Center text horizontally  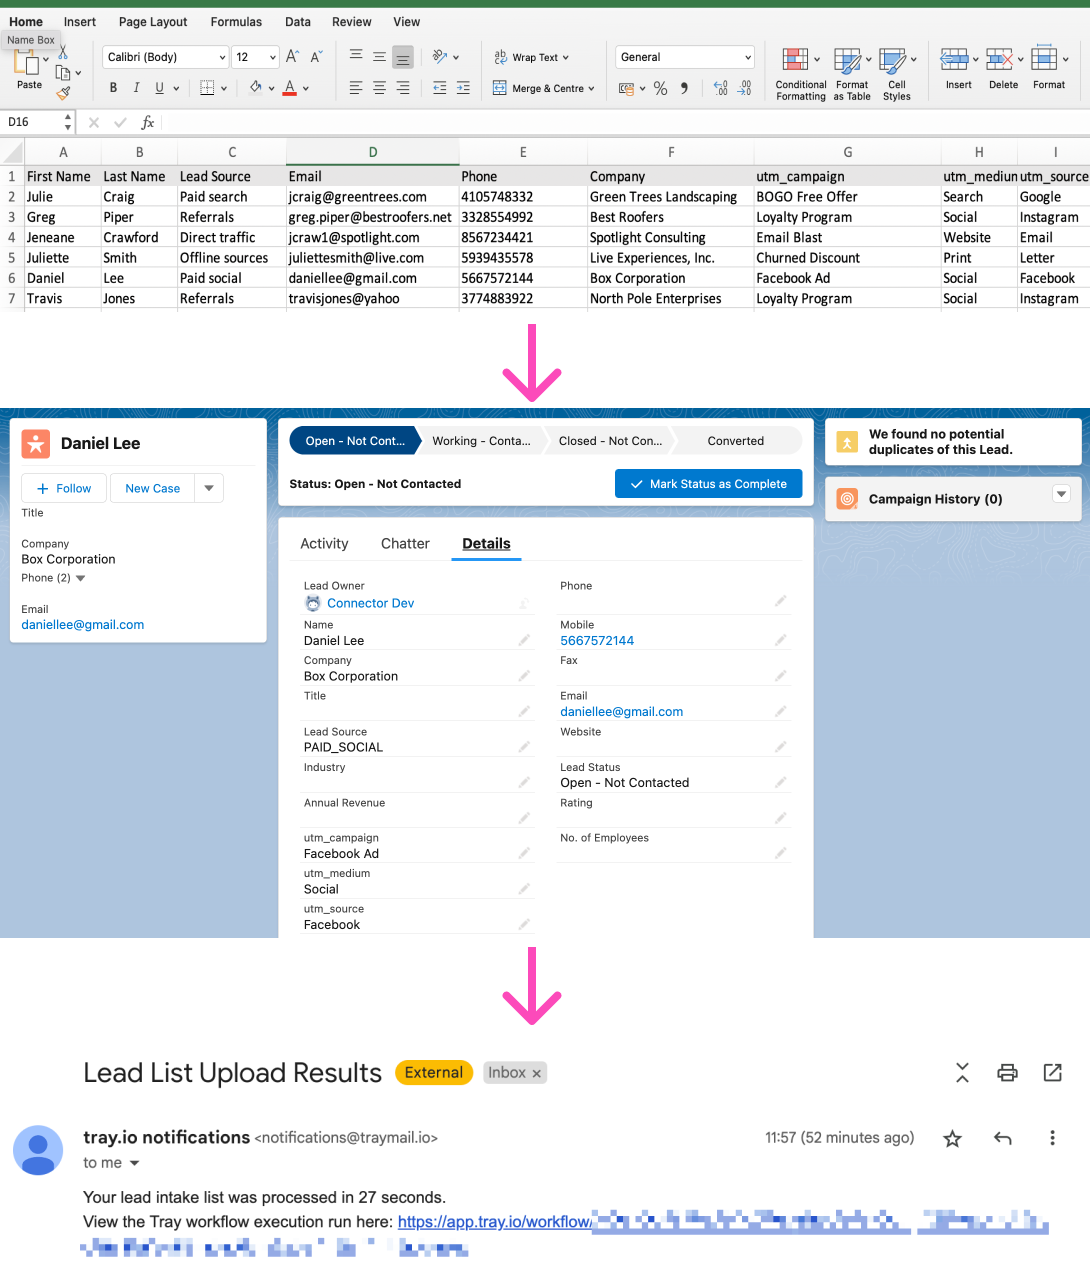(379, 88)
